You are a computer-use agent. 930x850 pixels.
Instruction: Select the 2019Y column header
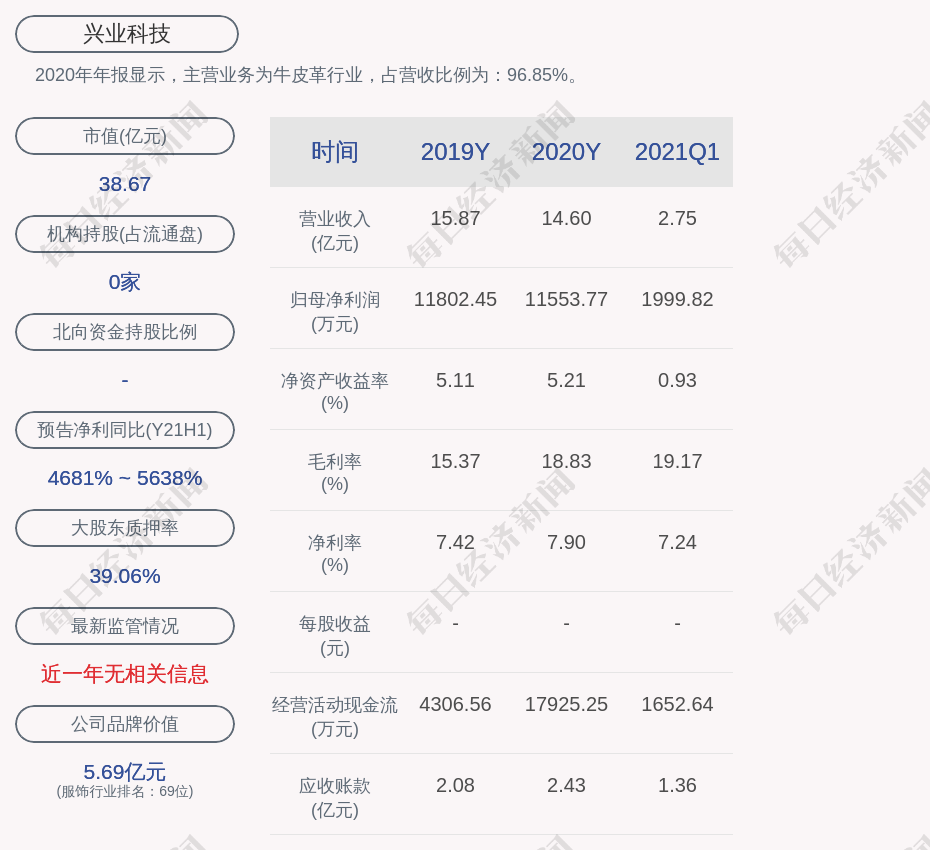click(x=455, y=152)
